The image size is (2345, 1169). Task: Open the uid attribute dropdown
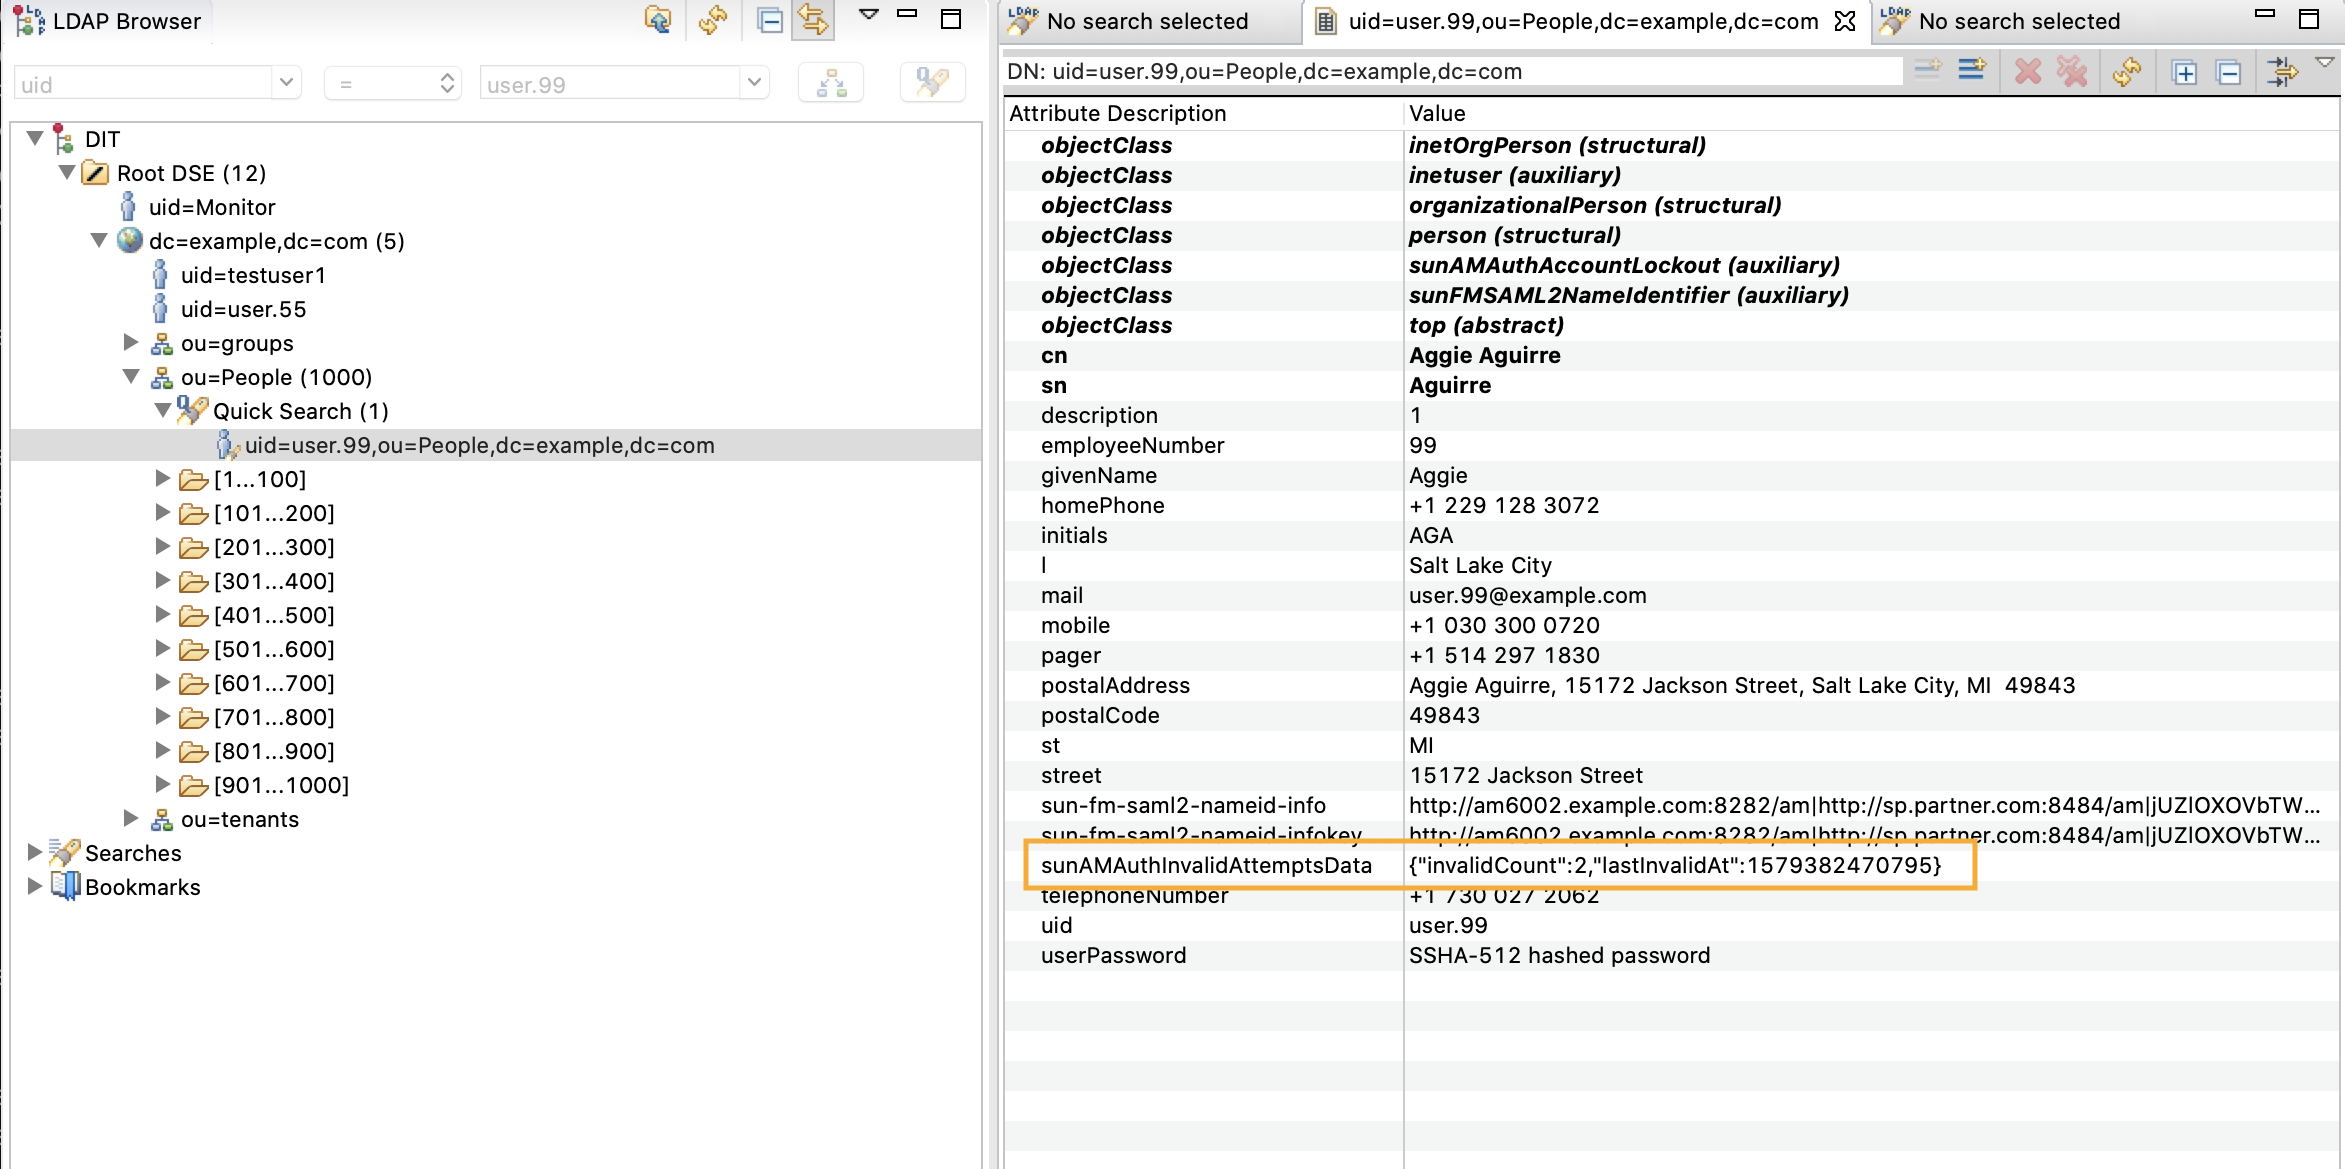point(286,83)
